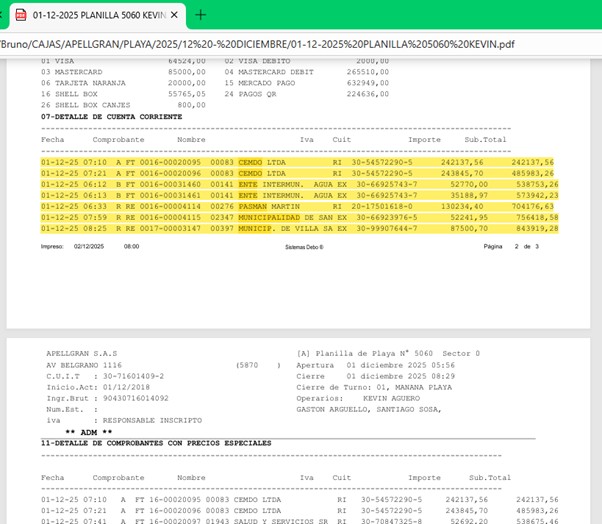Click the PDF file icon on the tab

click(x=20, y=15)
